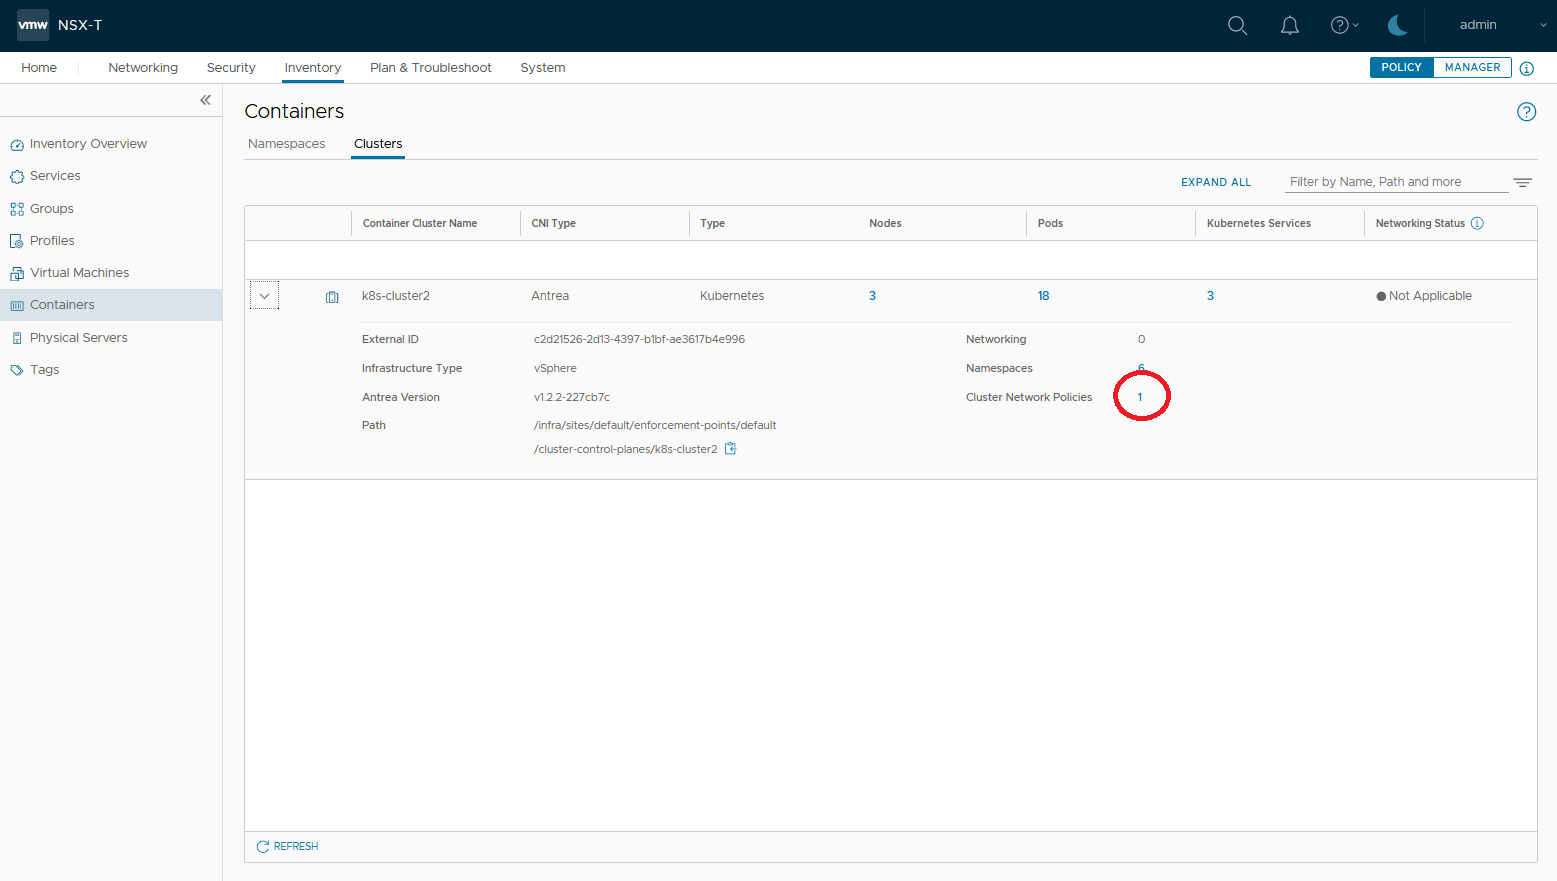Screen dimensions: 1557x881
Task: Click the Physical Servers sidebar icon
Action: pos(17,338)
